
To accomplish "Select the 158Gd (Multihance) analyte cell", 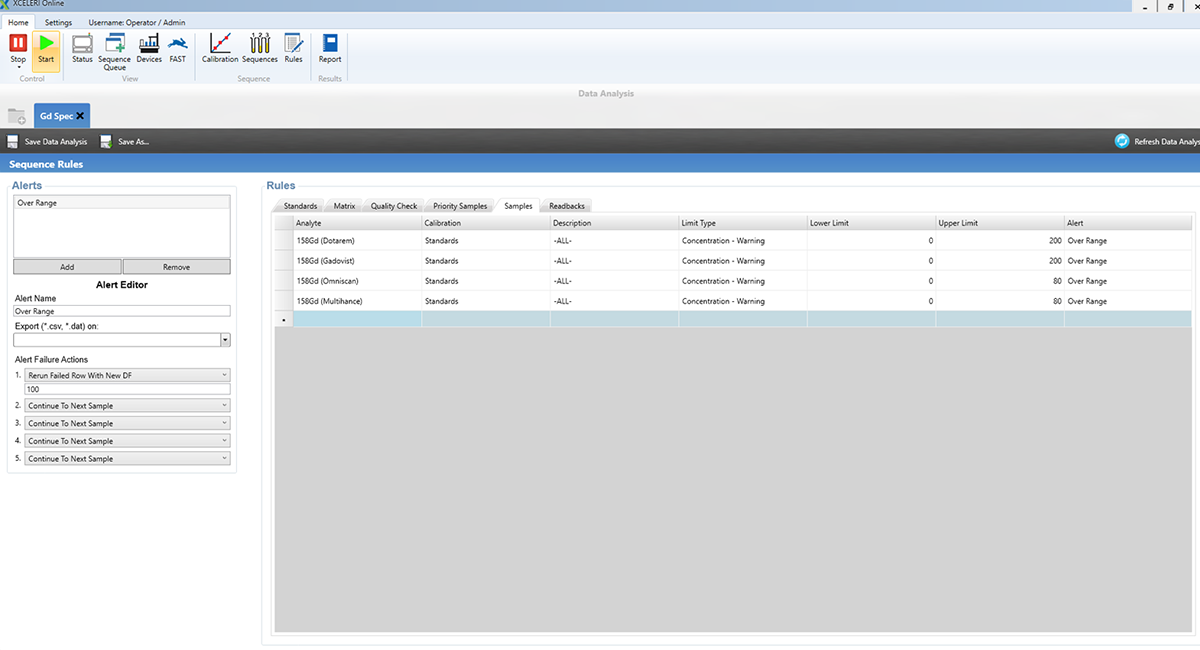I will pyautogui.click(x=357, y=301).
